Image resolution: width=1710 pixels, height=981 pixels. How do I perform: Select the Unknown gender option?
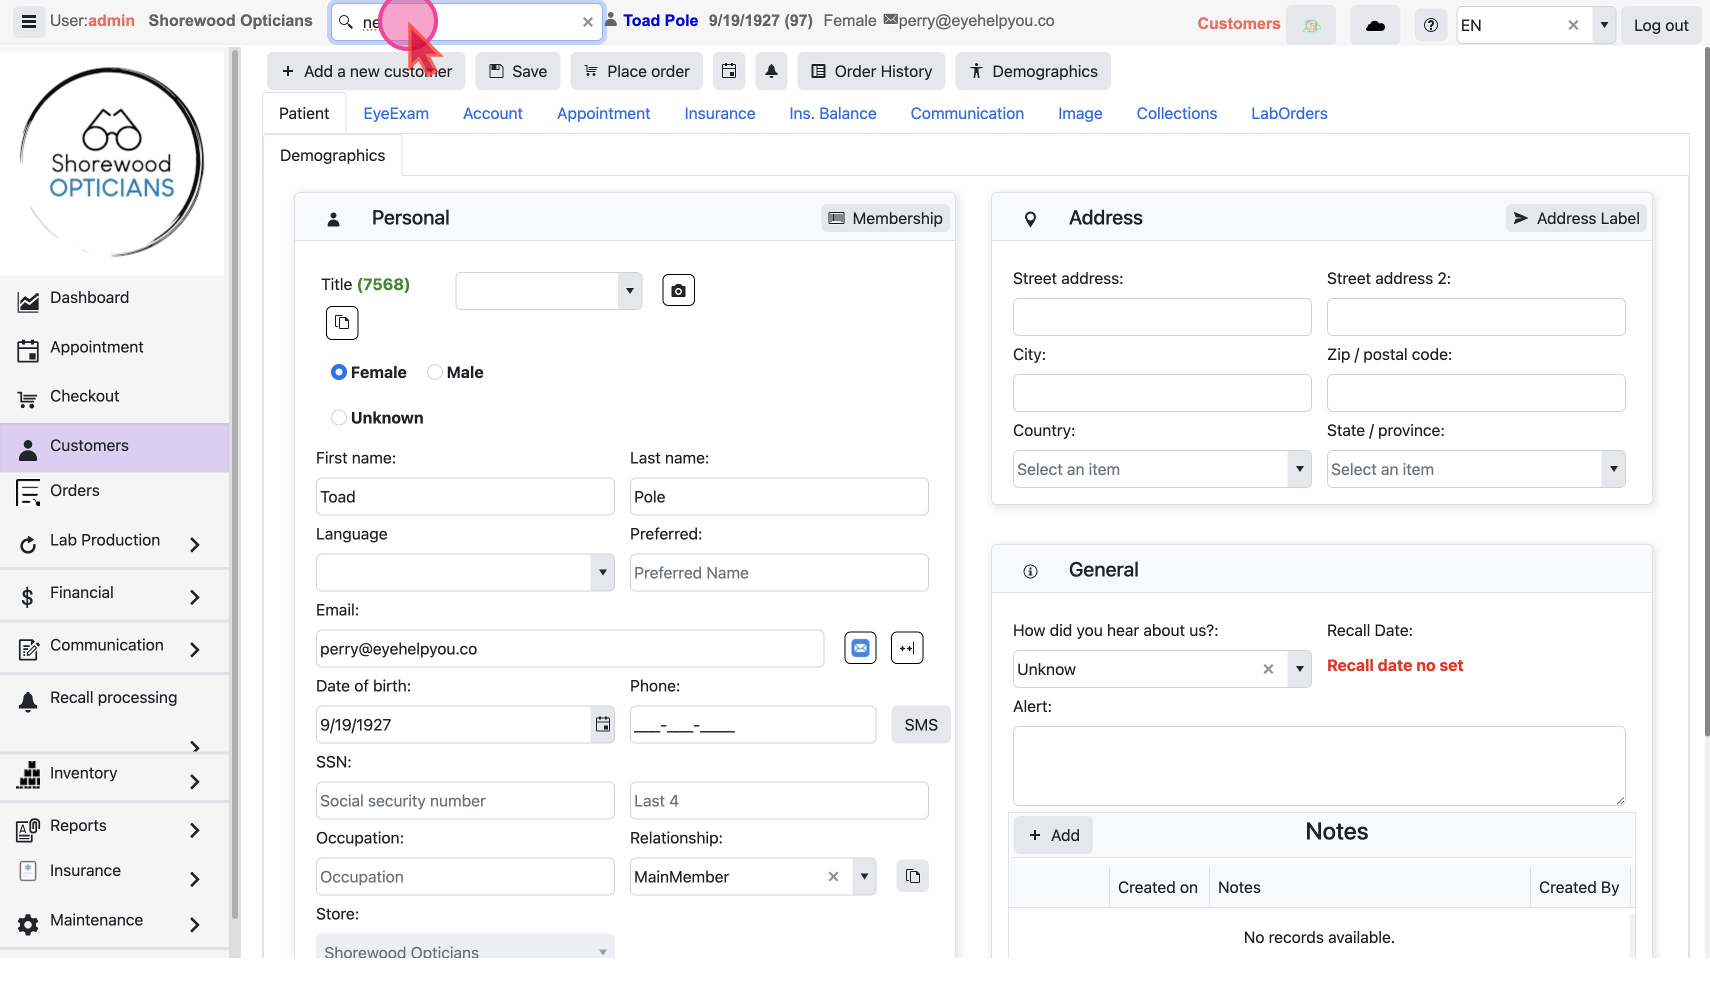[339, 418]
